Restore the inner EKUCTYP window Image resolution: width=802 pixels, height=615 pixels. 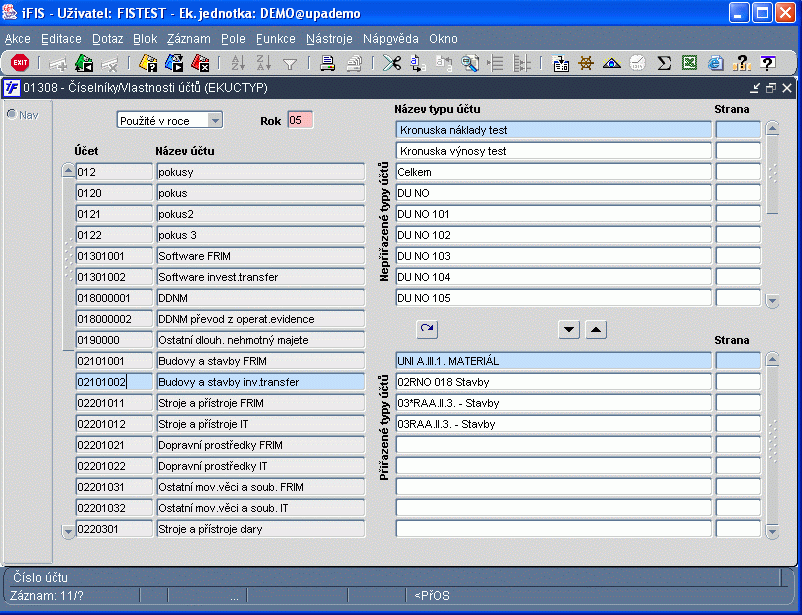click(x=771, y=88)
